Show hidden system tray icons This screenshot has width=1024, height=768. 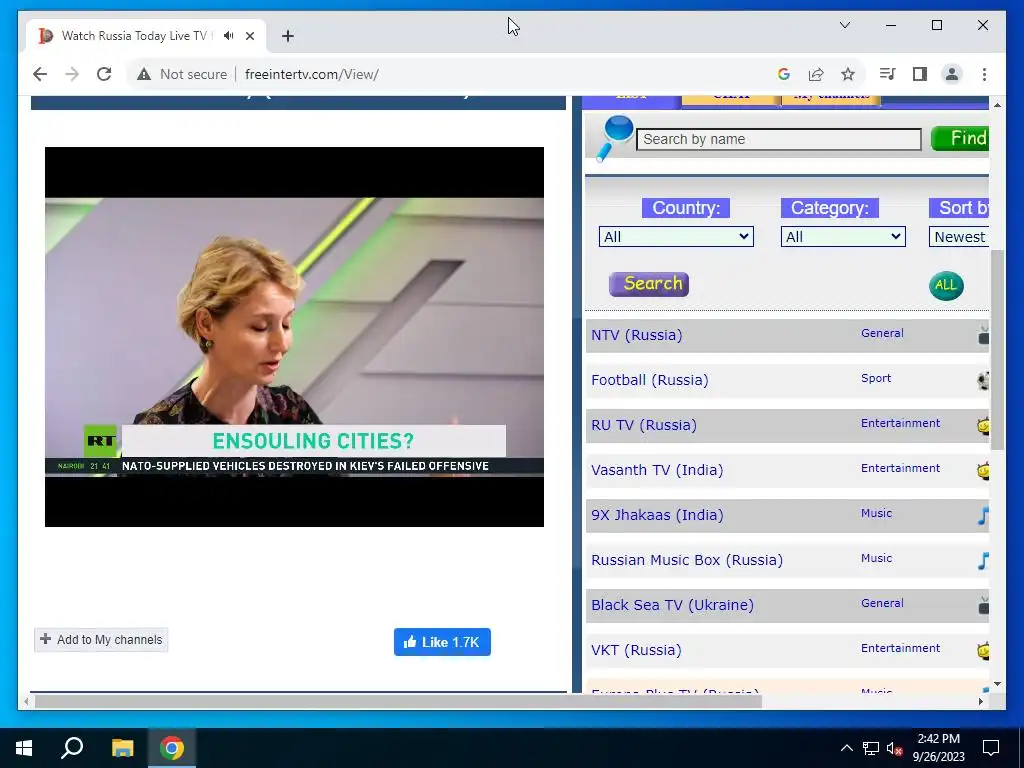coord(846,748)
